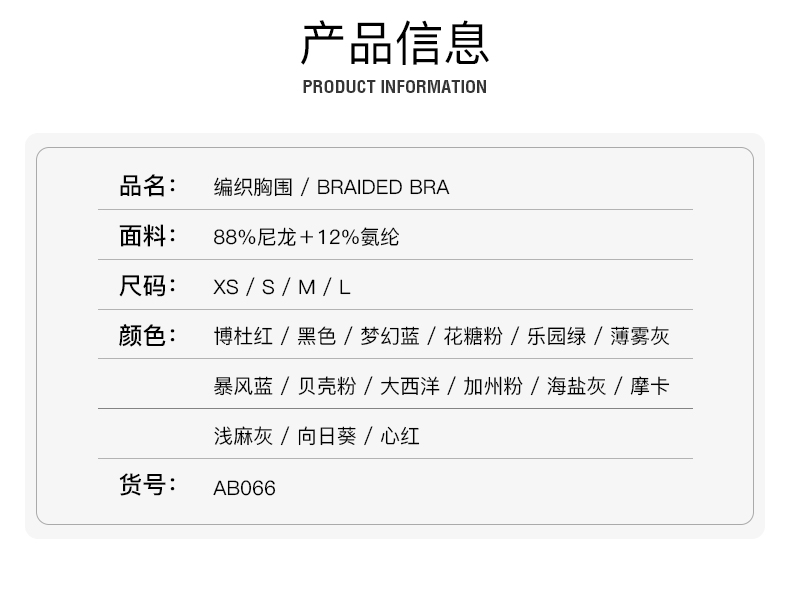Click the BRAIDED BRA product name
Screen dimensions: 790x593
(383, 187)
